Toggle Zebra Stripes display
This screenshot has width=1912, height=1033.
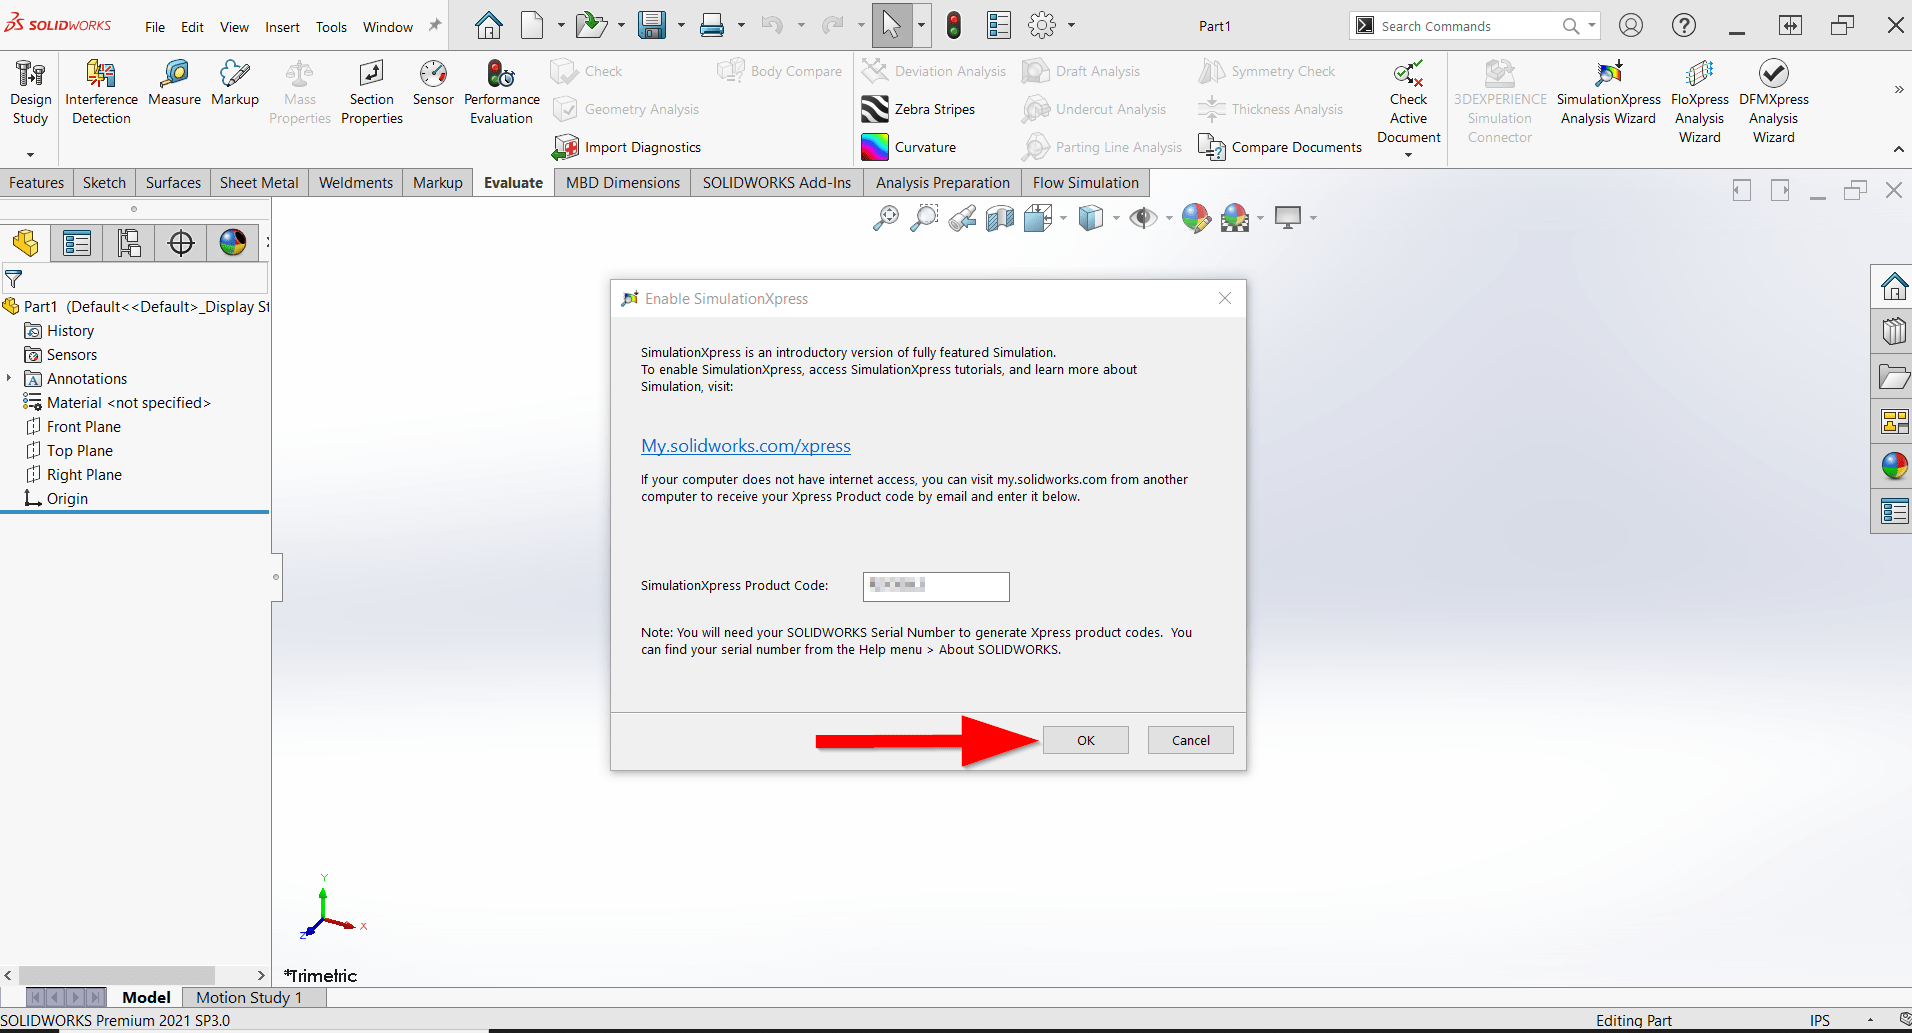[918, 109]
